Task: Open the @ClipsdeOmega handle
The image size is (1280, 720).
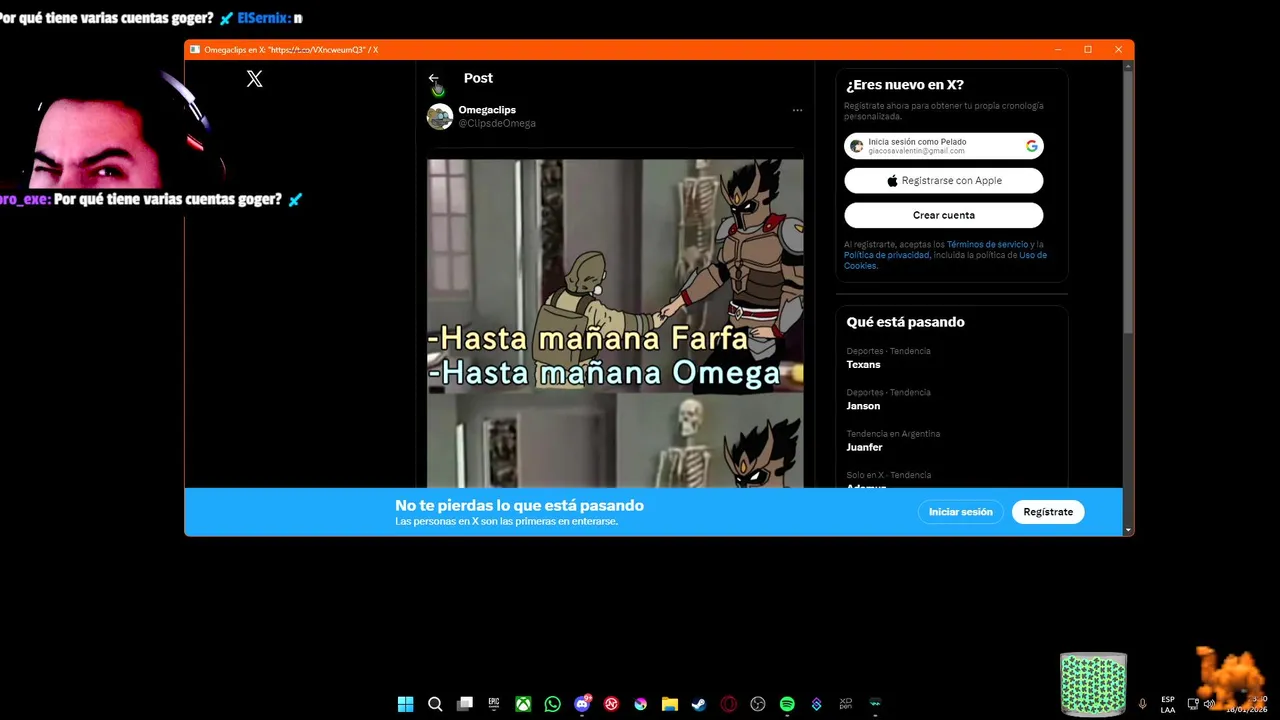Action: tap(497, 123)
